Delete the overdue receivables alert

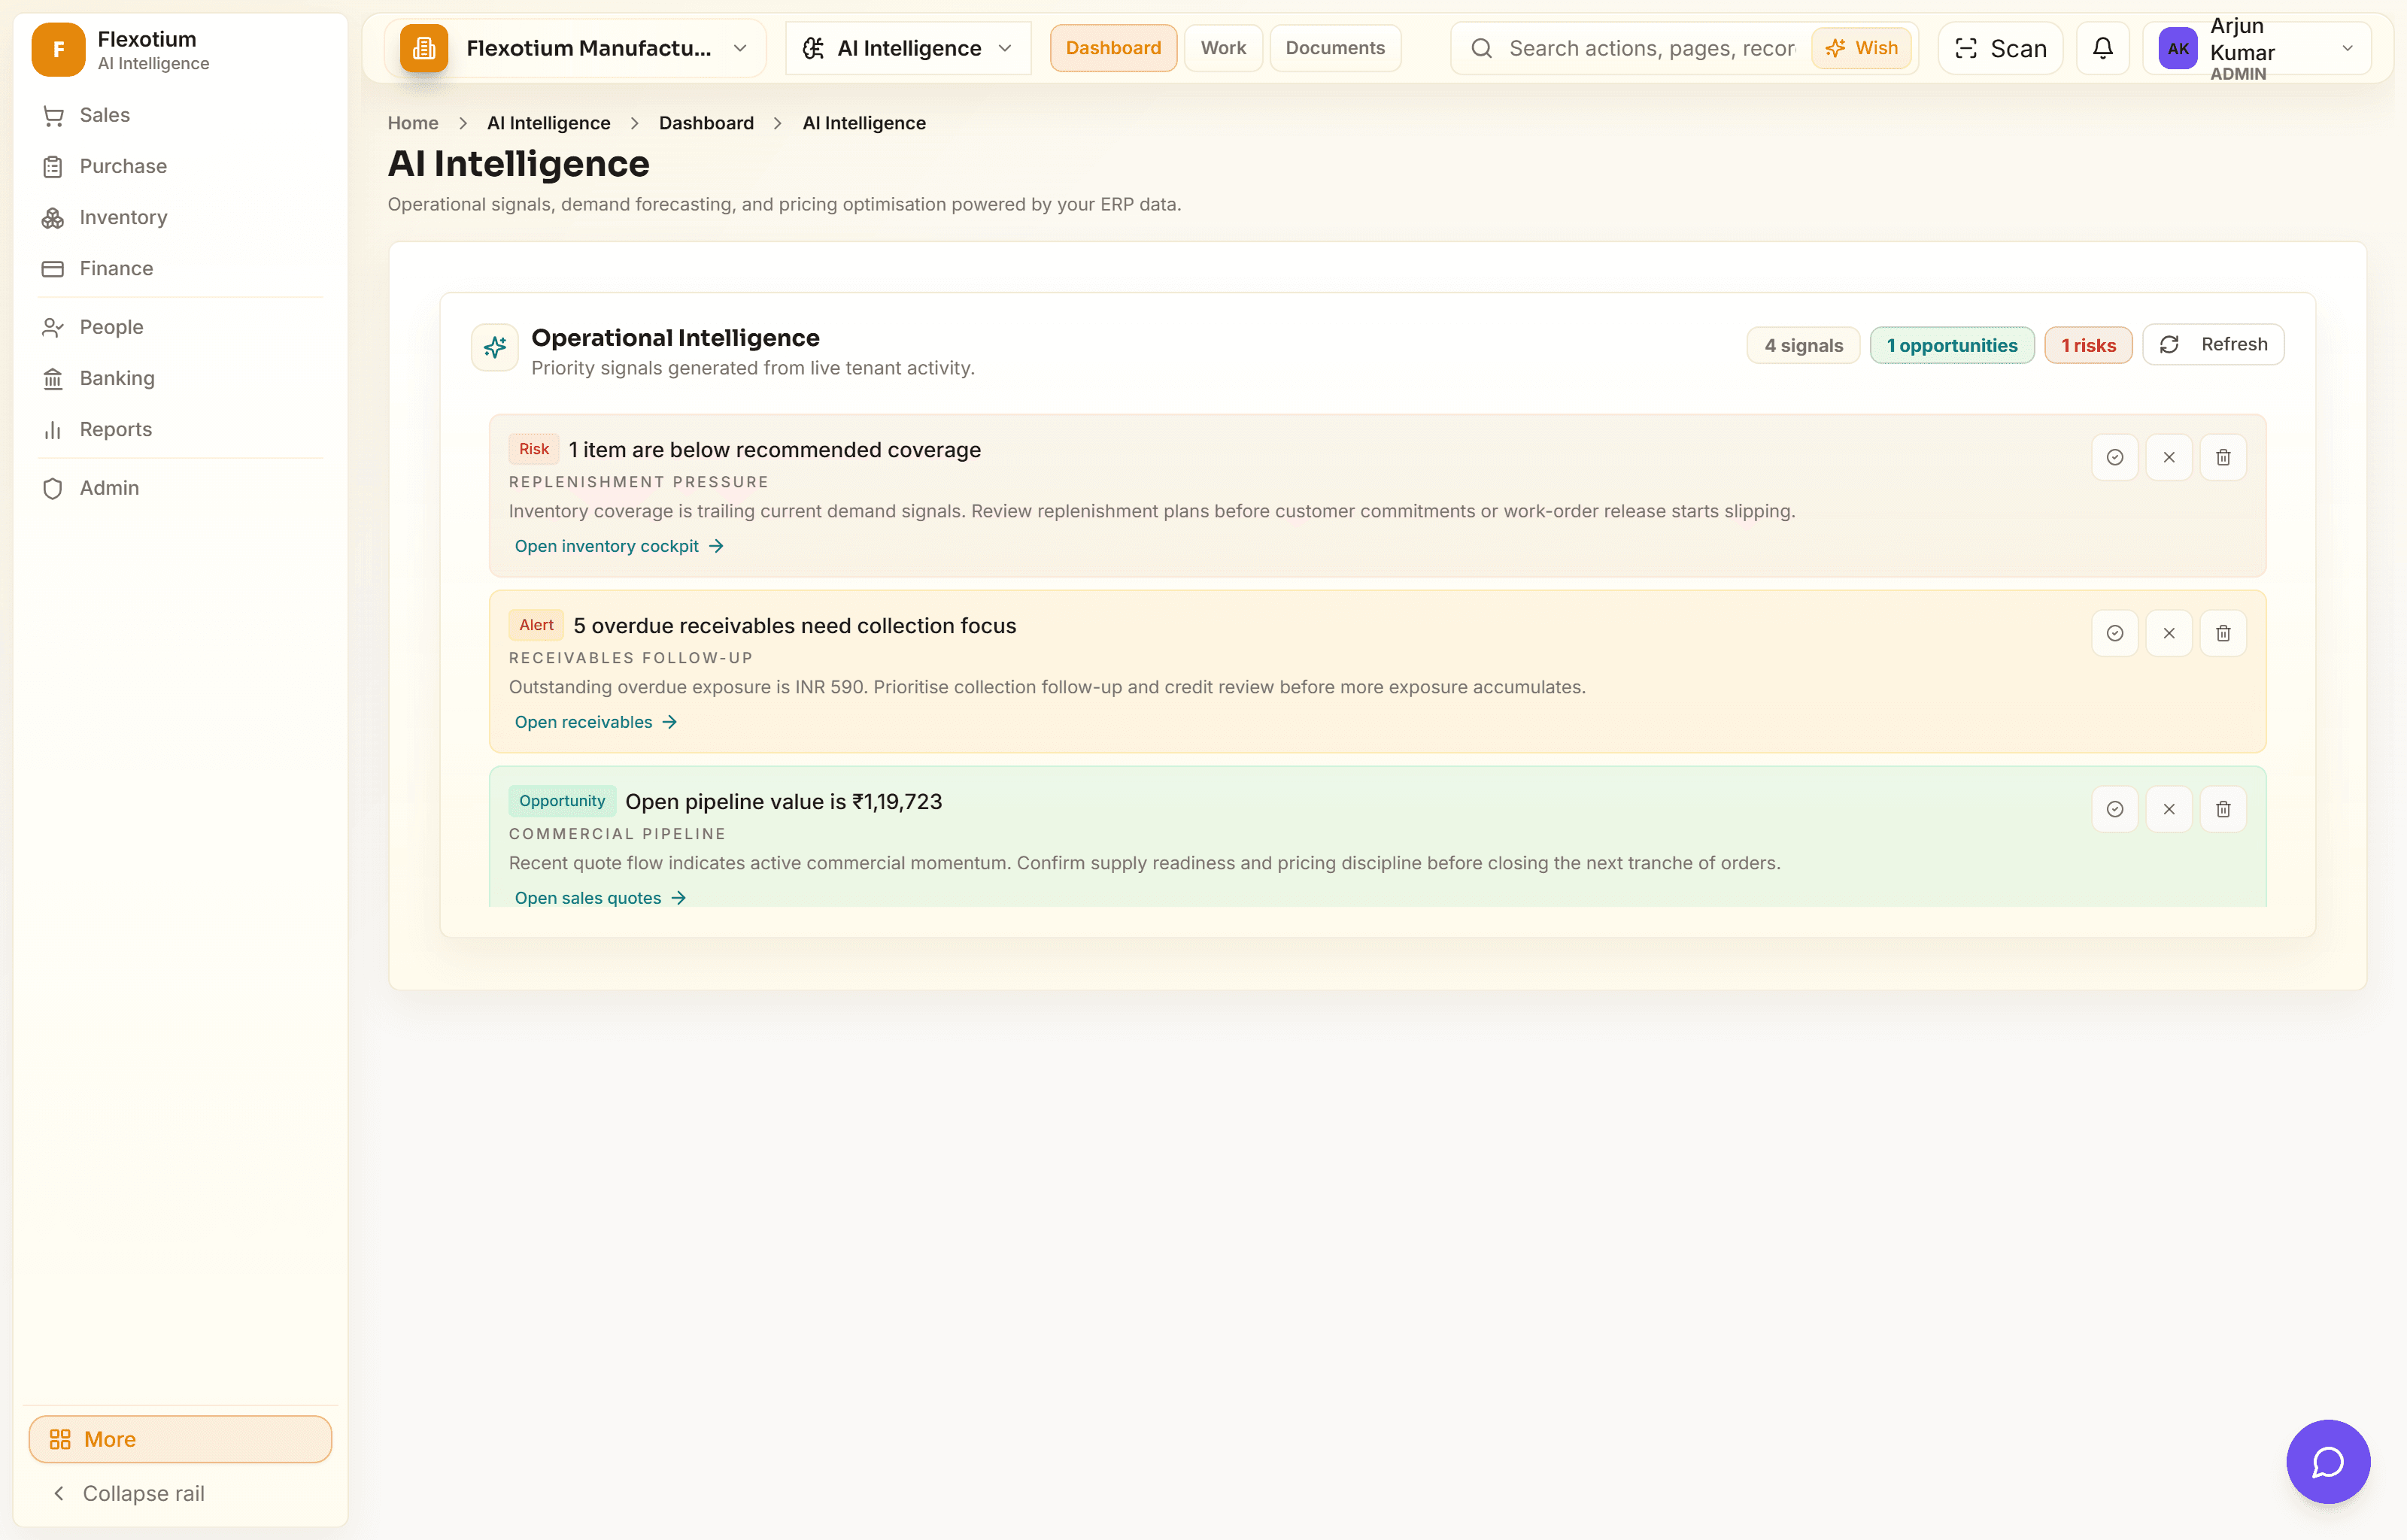click(2223, 633)
